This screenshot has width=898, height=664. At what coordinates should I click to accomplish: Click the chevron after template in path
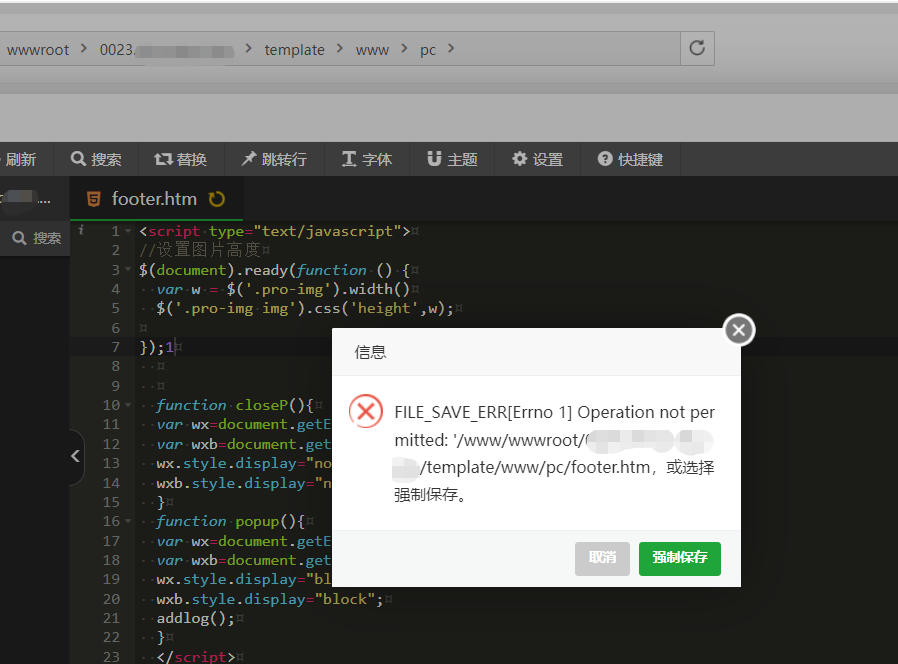coord(340,49)
